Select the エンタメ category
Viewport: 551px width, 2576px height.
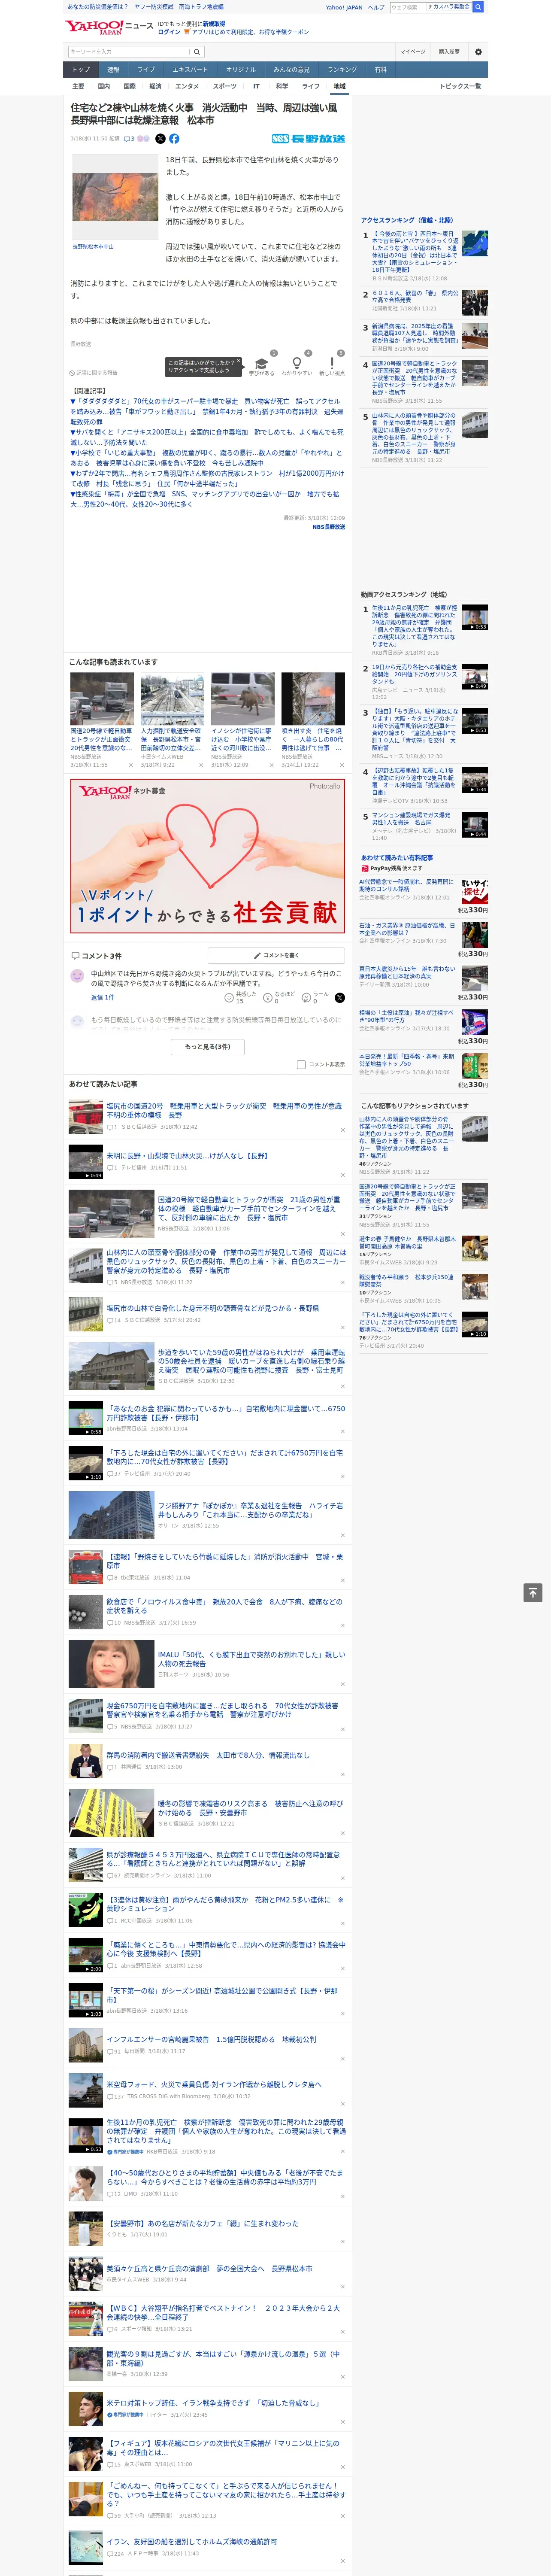point(187,86)
